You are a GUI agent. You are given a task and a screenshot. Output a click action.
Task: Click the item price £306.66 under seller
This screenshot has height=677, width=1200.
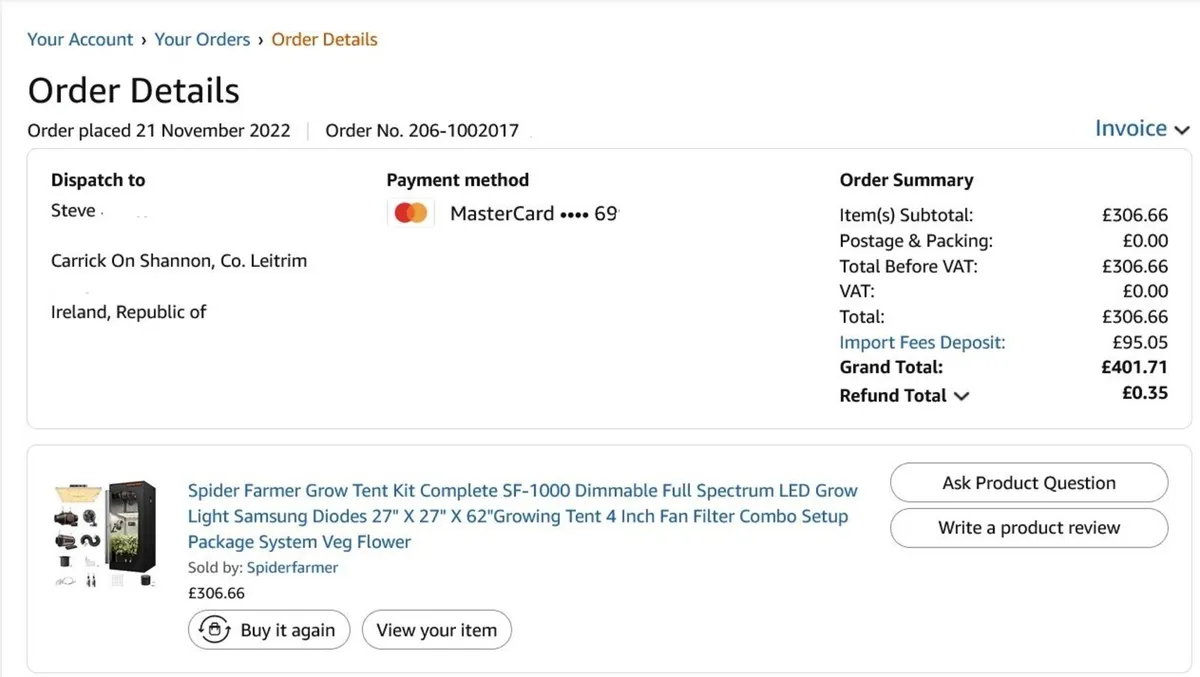[x=216, y=593]
